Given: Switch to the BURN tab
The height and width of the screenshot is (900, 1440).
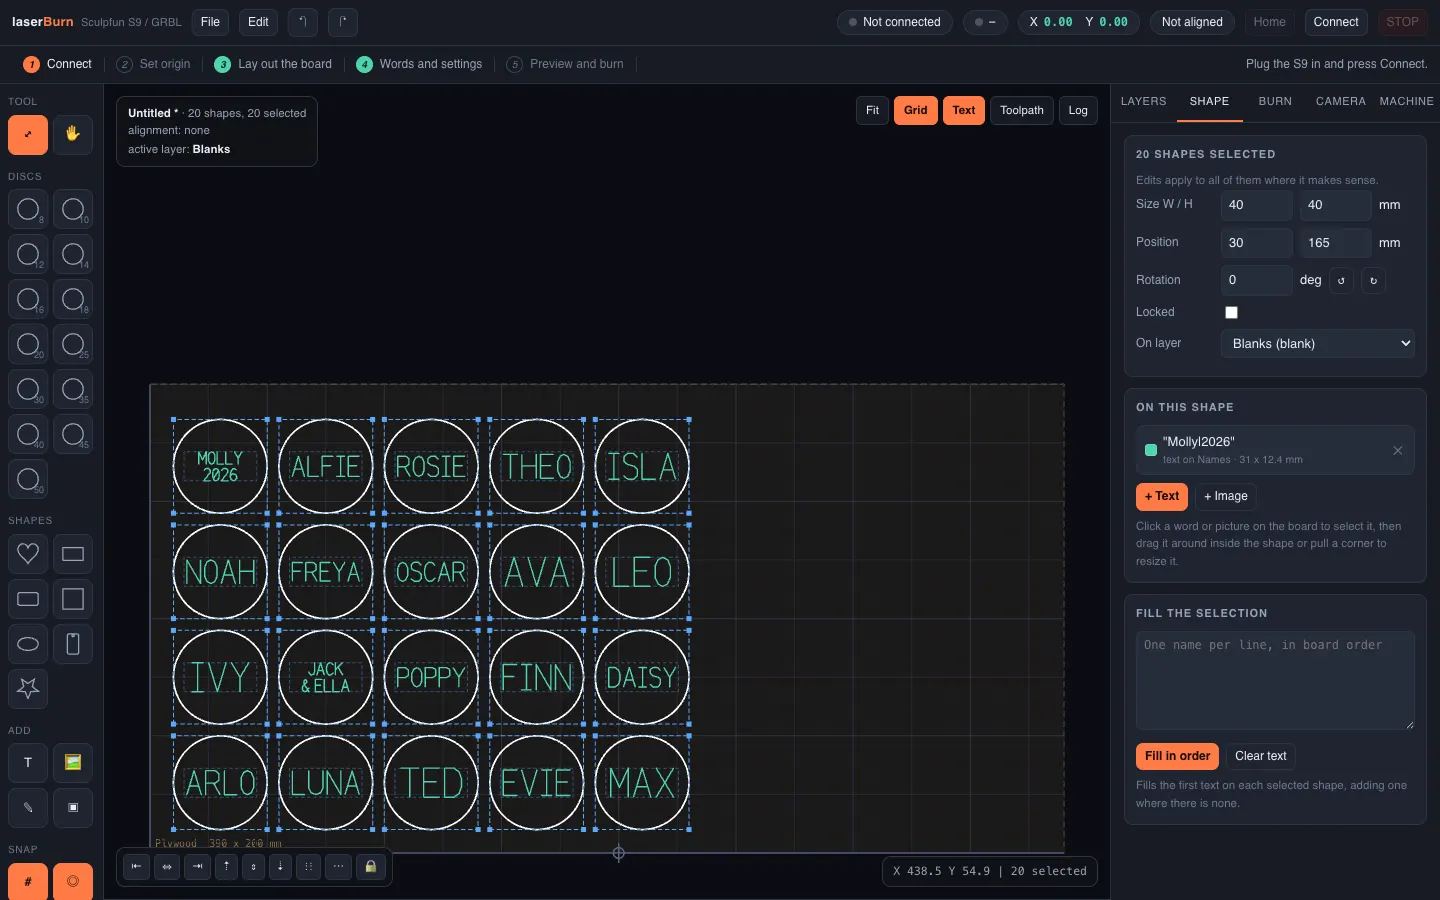Looking at the screenshot, I should click(x=1275, y=102).
